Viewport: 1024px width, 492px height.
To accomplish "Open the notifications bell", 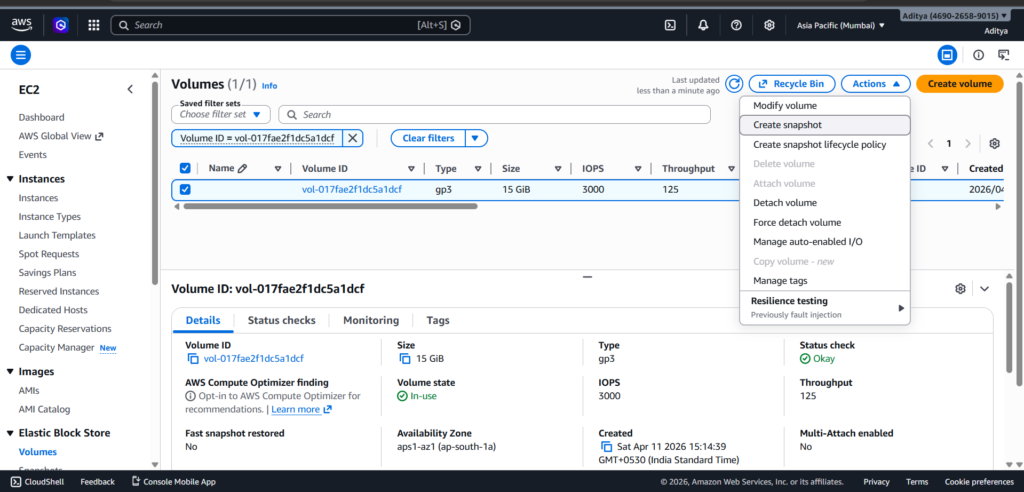I will [x=703, y=25].
